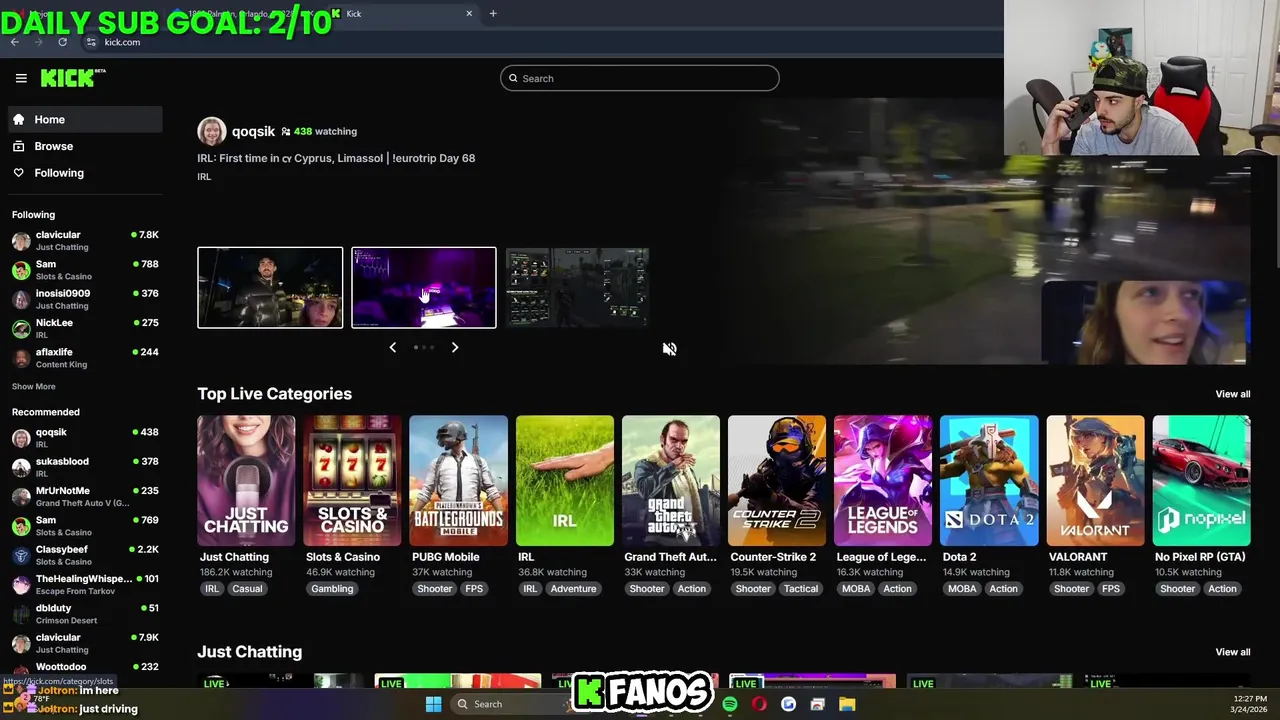Open Grand Theft Auto category card

[x=671, y=481]
